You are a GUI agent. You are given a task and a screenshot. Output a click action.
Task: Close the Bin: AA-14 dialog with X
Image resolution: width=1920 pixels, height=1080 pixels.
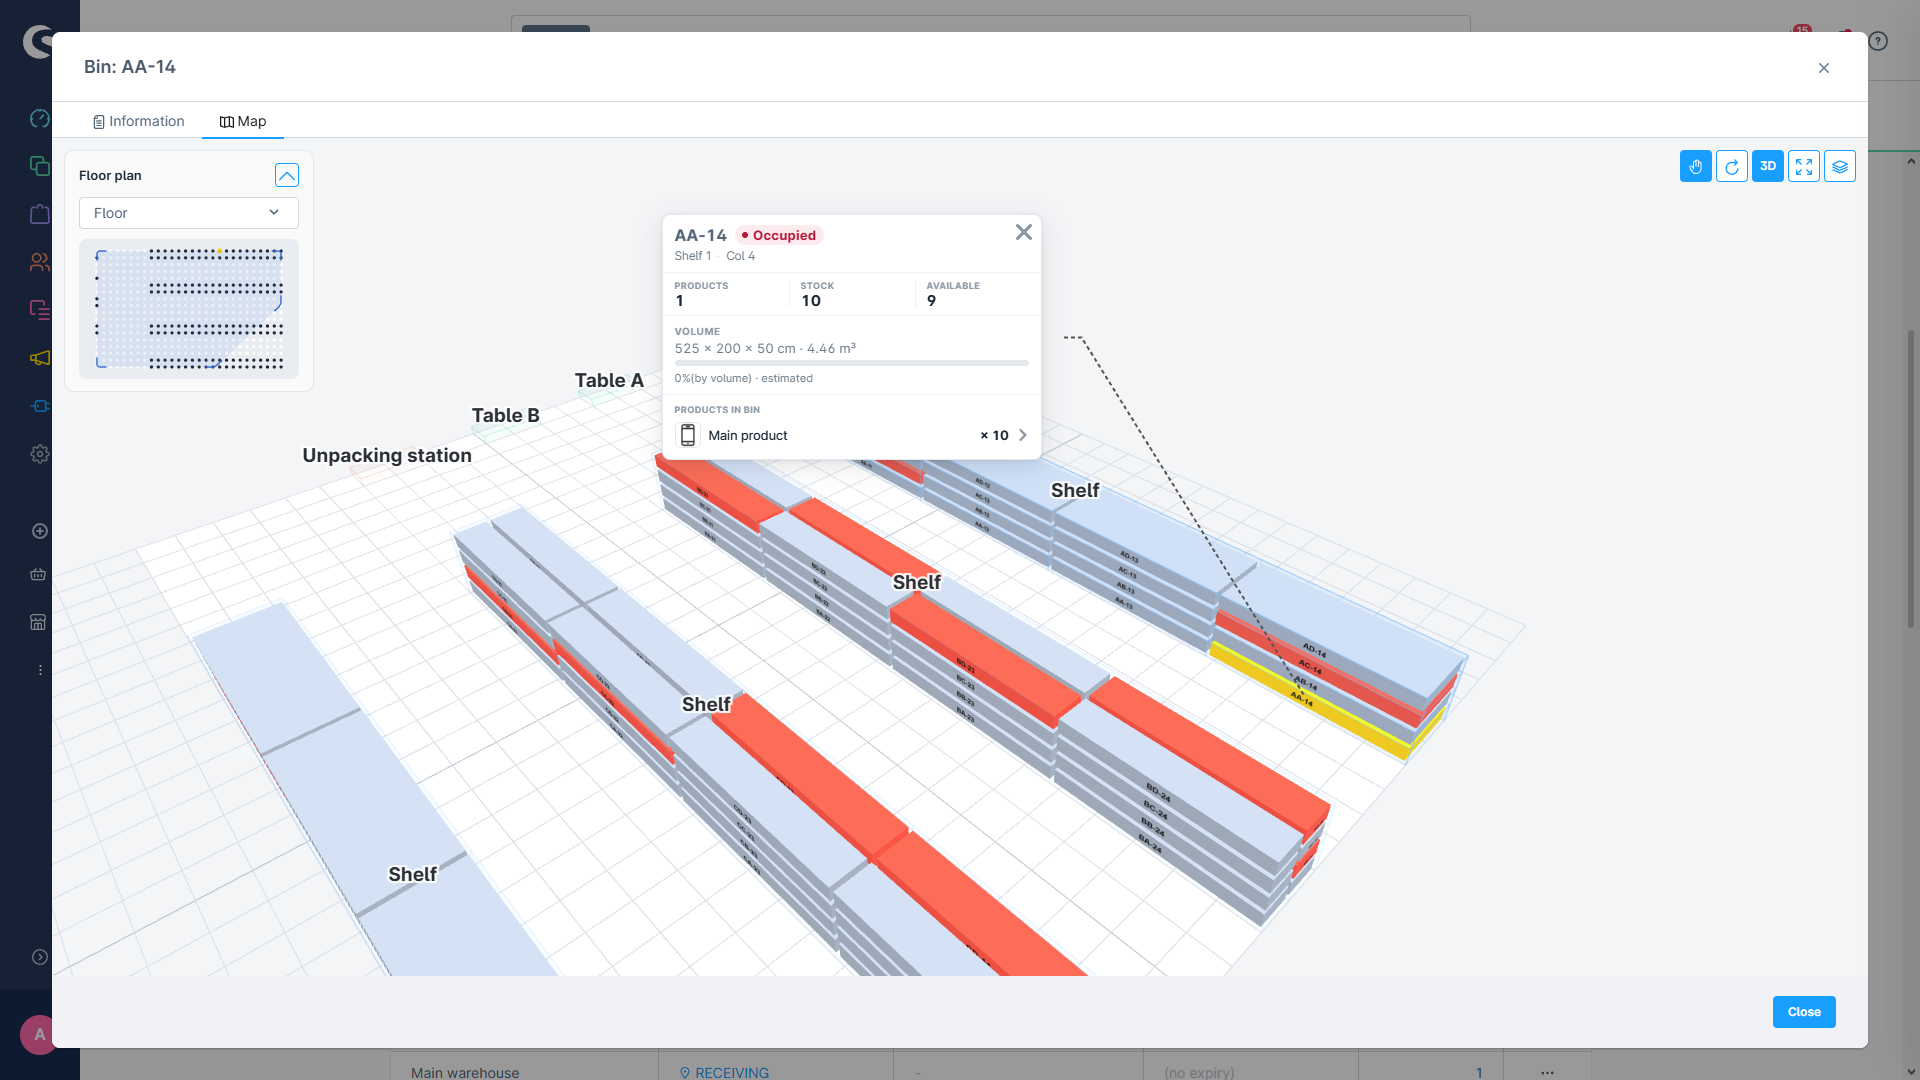pos(1823,68)
